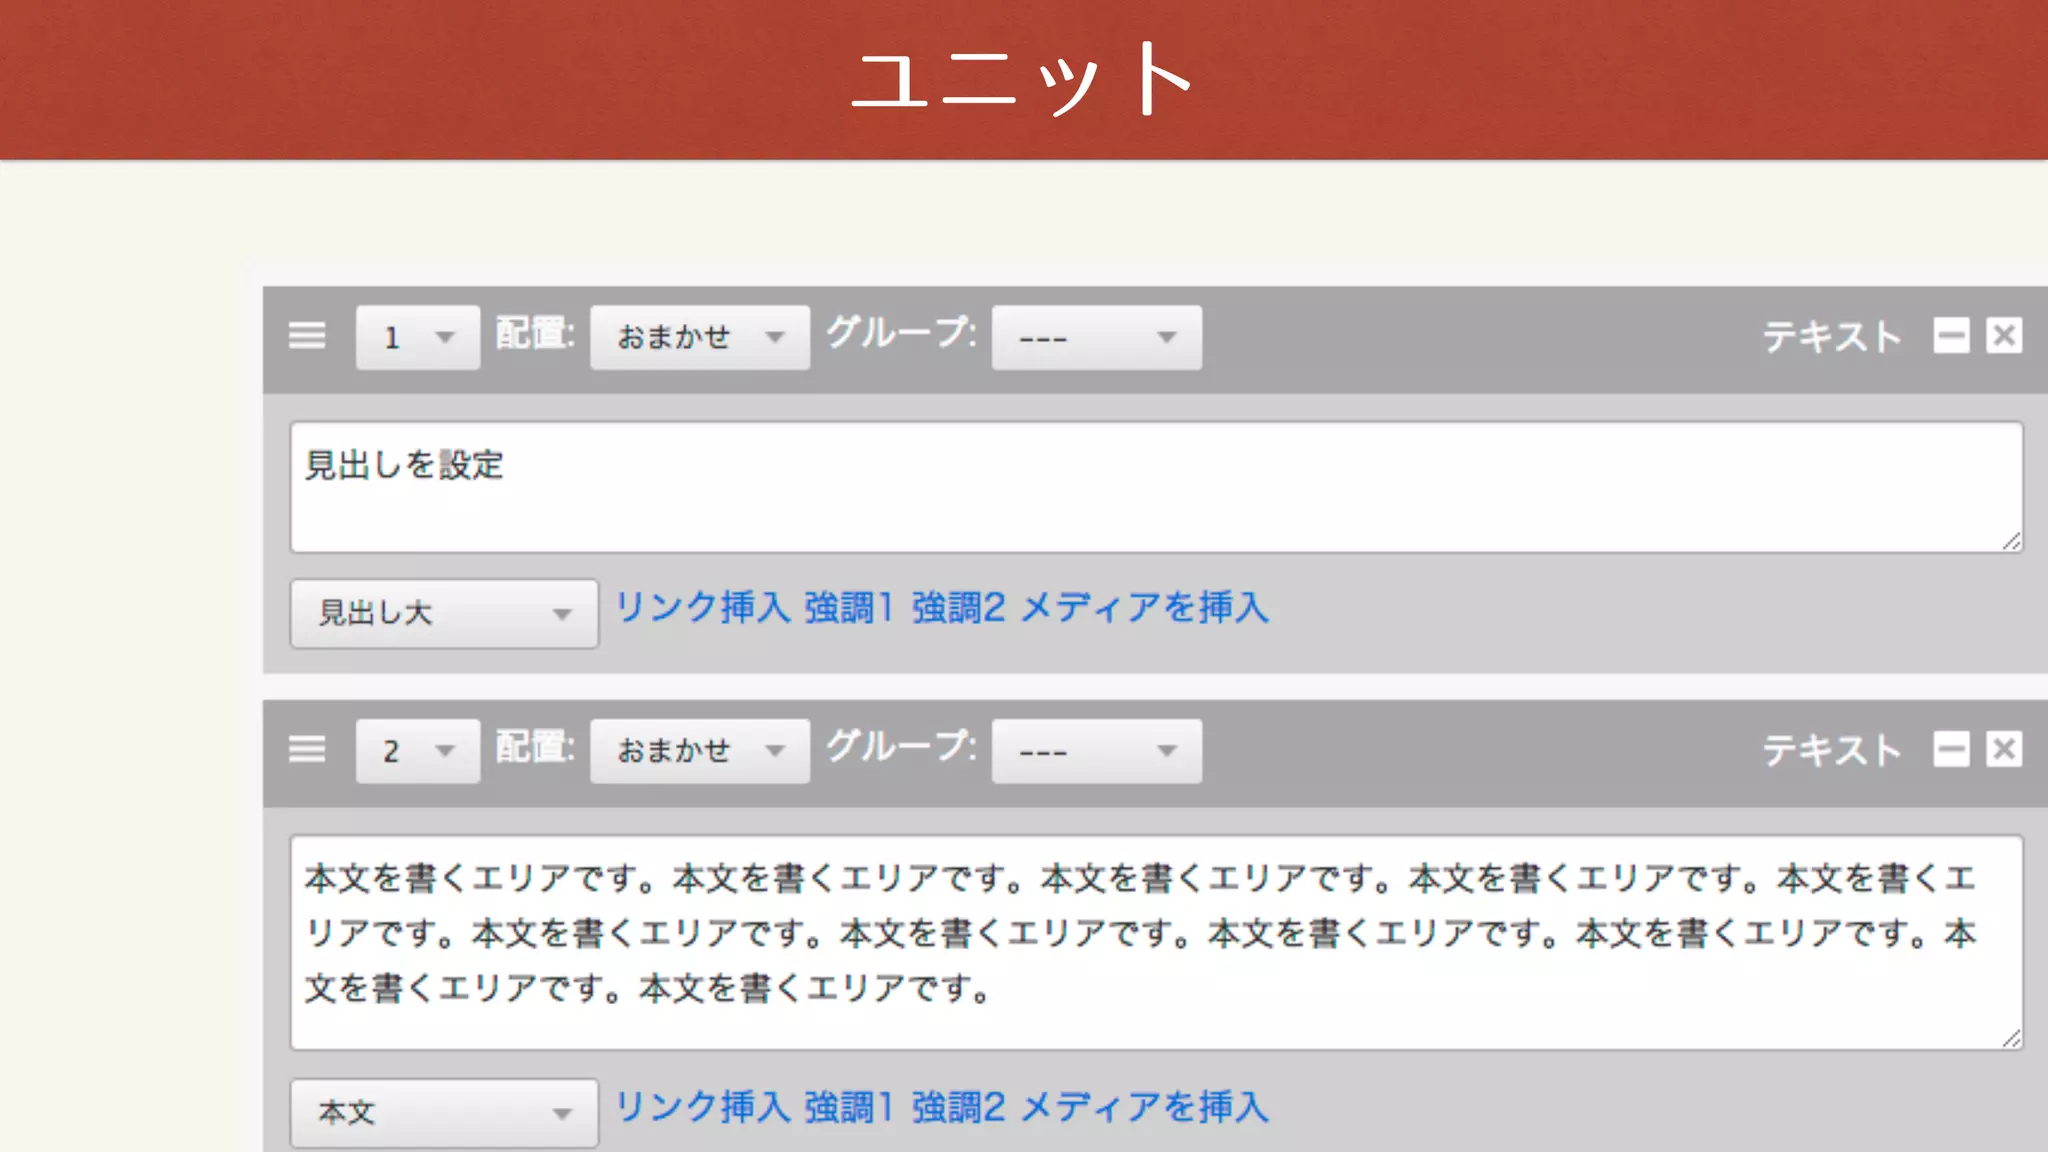Screen dimensions: 2048x1152
Task: Remove unit 2 with its X icon
Action: pyautogui.click(x=2004, y=749)
